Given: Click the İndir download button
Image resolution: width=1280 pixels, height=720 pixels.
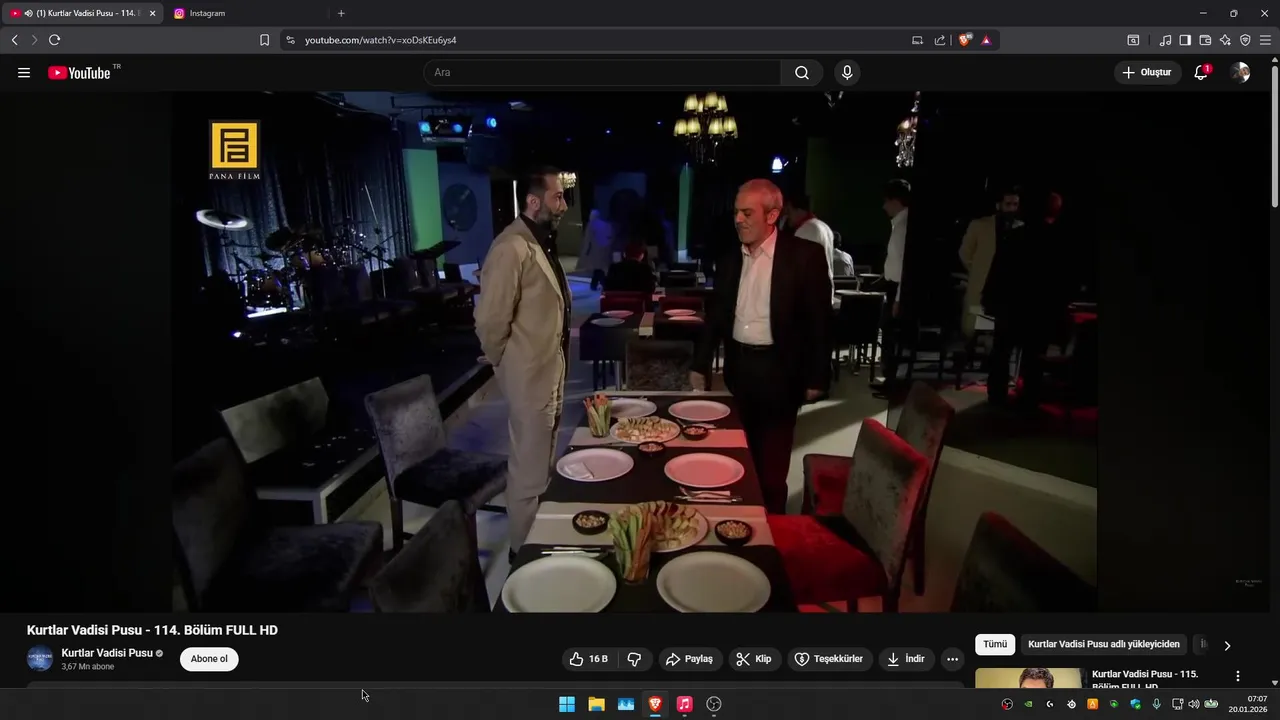Looking at the screenshot, I should click(x=906, y=659).
